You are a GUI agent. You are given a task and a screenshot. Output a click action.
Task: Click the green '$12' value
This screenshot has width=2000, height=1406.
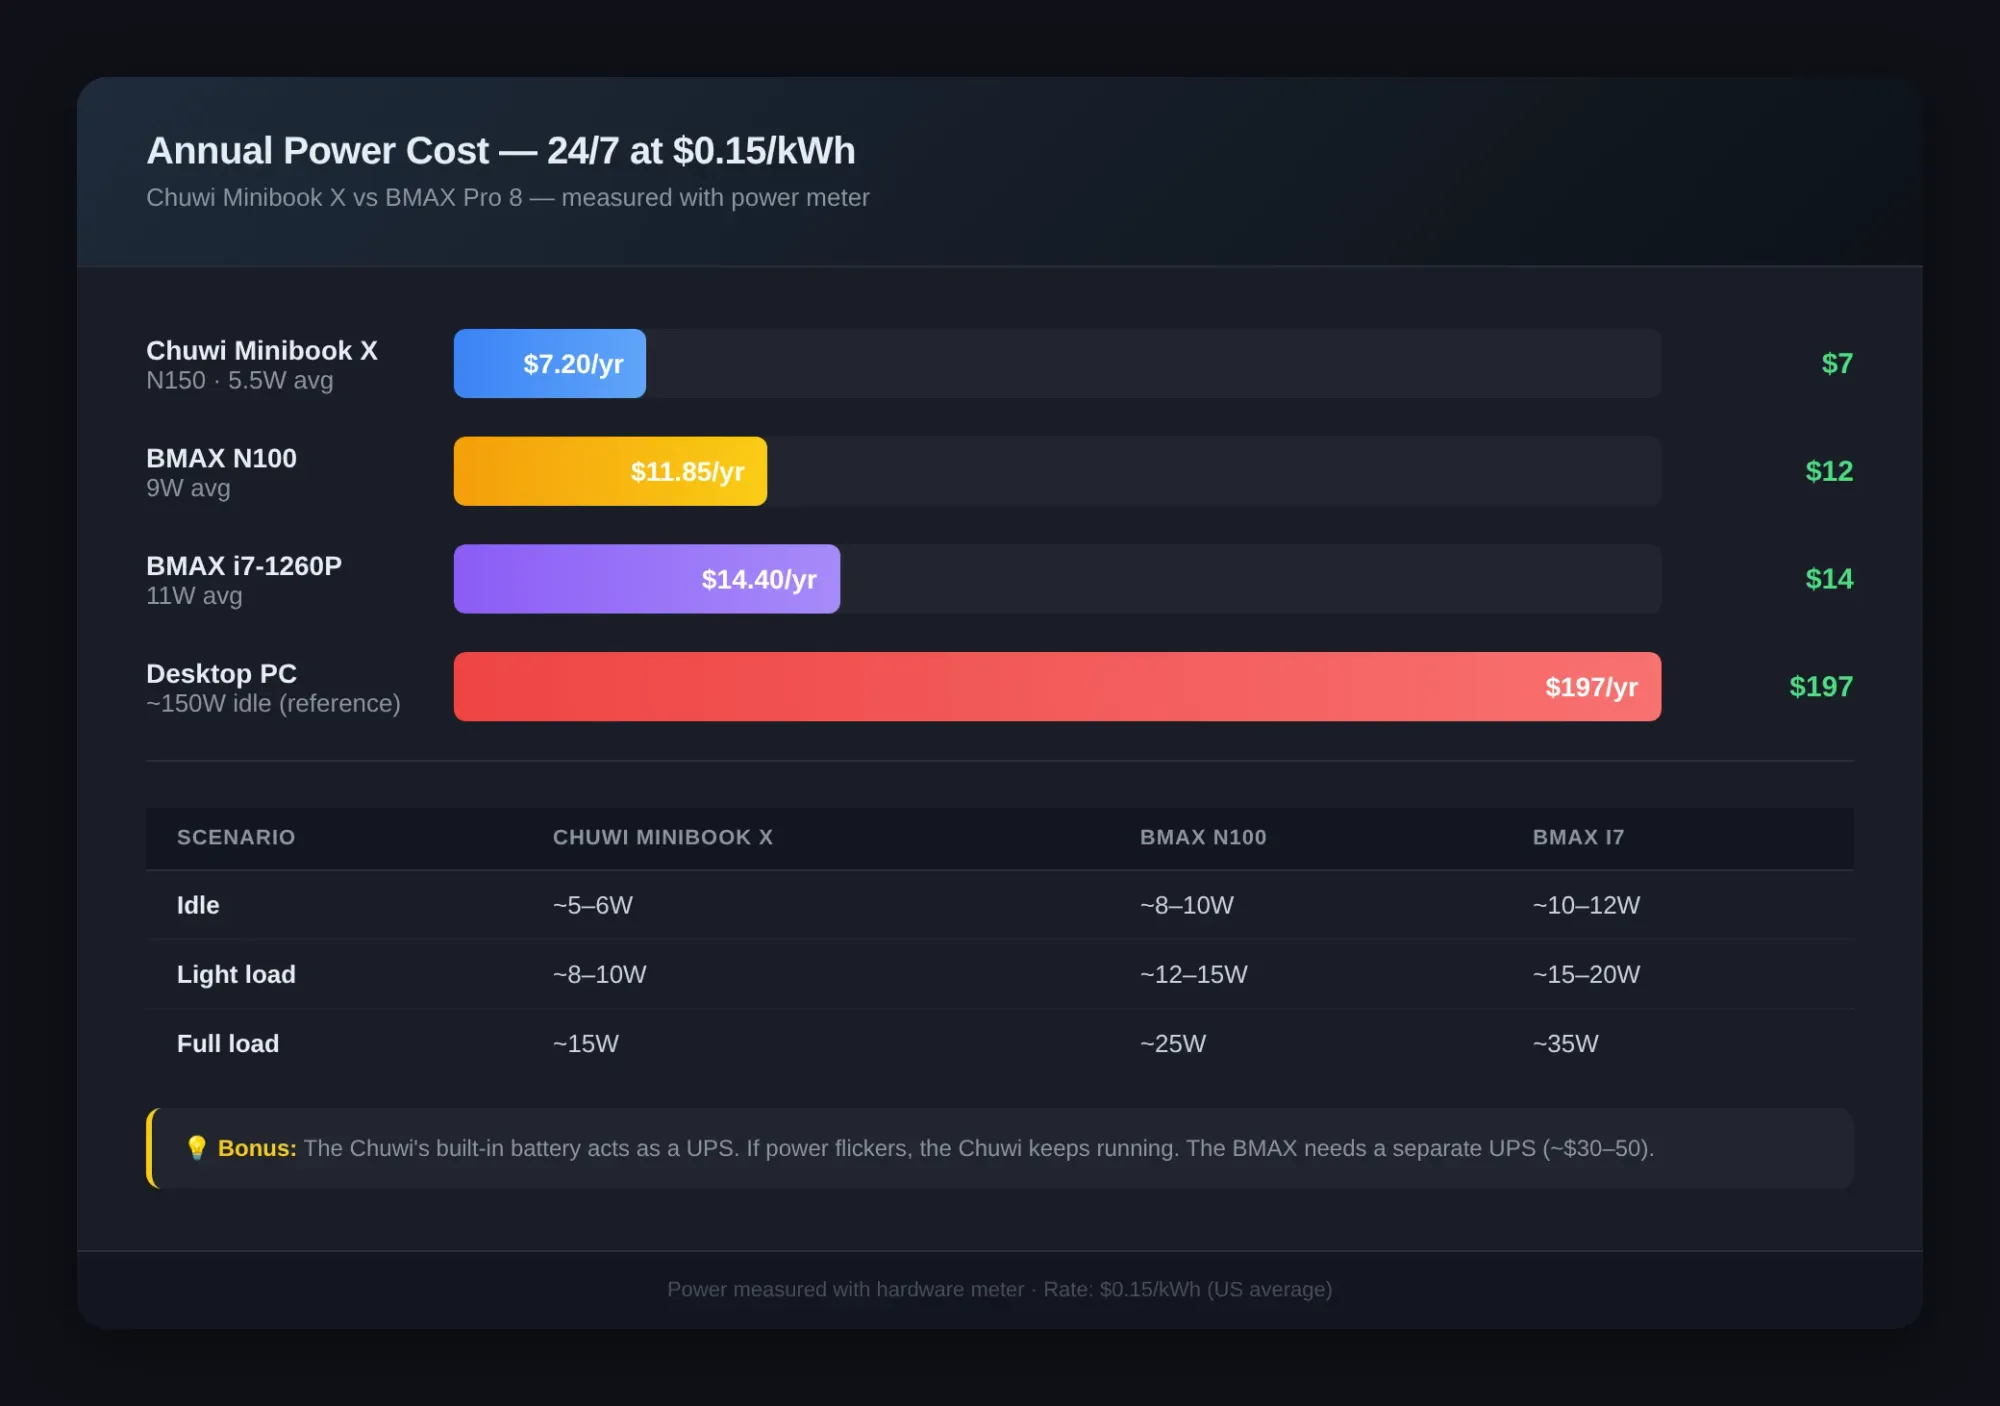click(1829, 471)
